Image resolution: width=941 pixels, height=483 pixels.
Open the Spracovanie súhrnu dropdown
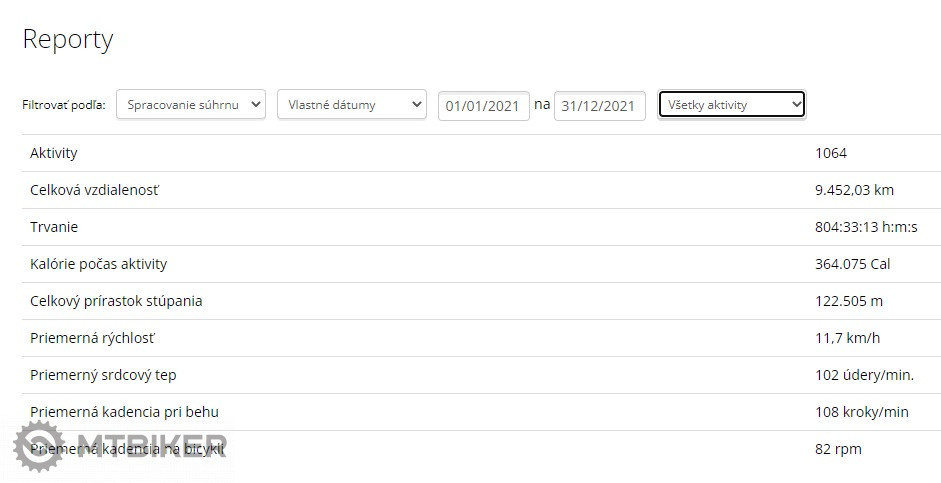coord(190,104)
